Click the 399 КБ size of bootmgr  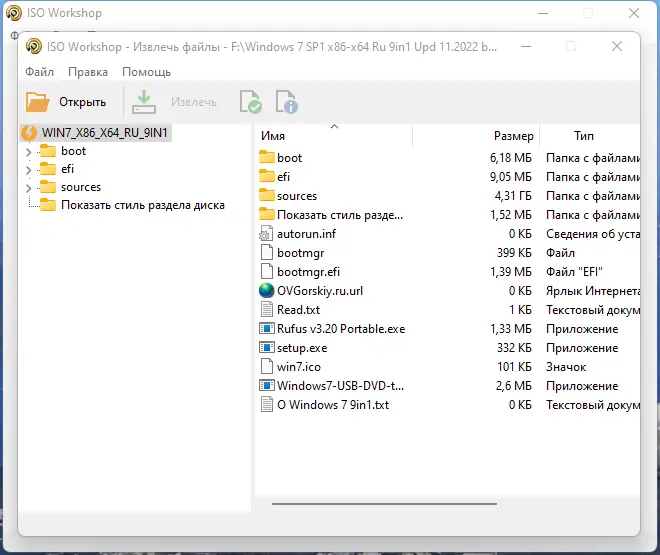pyautogui.click(x=514, y=253)
